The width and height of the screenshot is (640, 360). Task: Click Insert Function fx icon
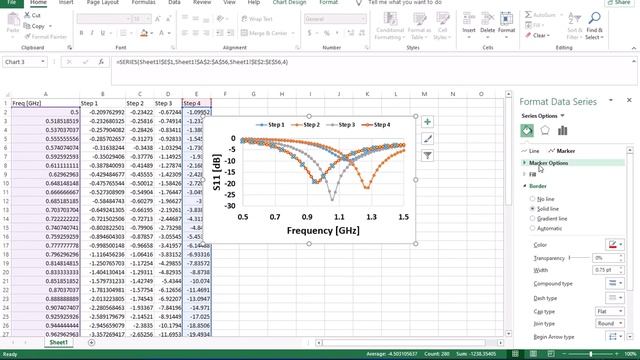tap(101, 62)
